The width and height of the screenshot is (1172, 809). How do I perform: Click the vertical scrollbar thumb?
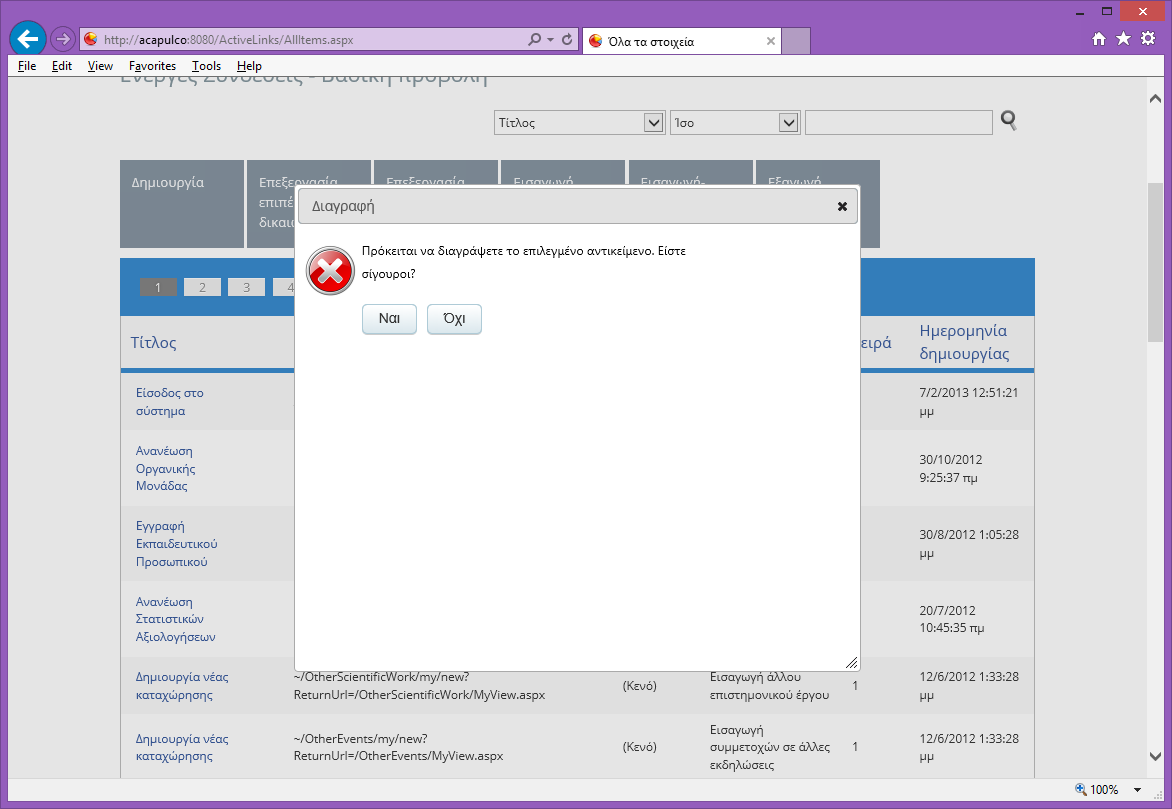(x=1155, y=262)
